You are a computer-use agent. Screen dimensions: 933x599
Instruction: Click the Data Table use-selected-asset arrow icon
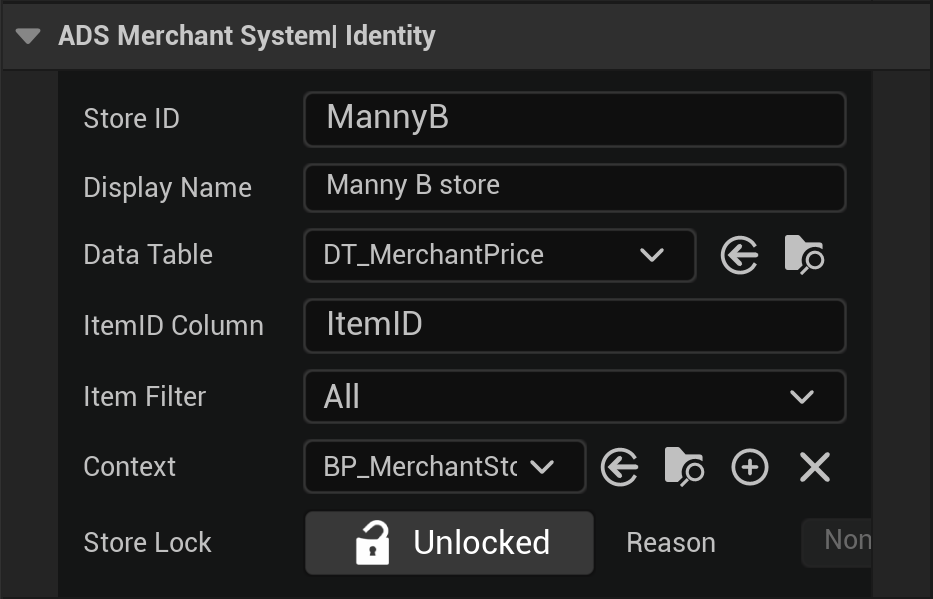click(x=739, y=255)
